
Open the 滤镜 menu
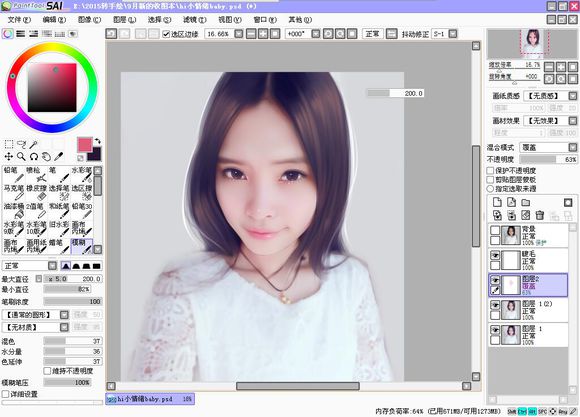tap(195, 20)
